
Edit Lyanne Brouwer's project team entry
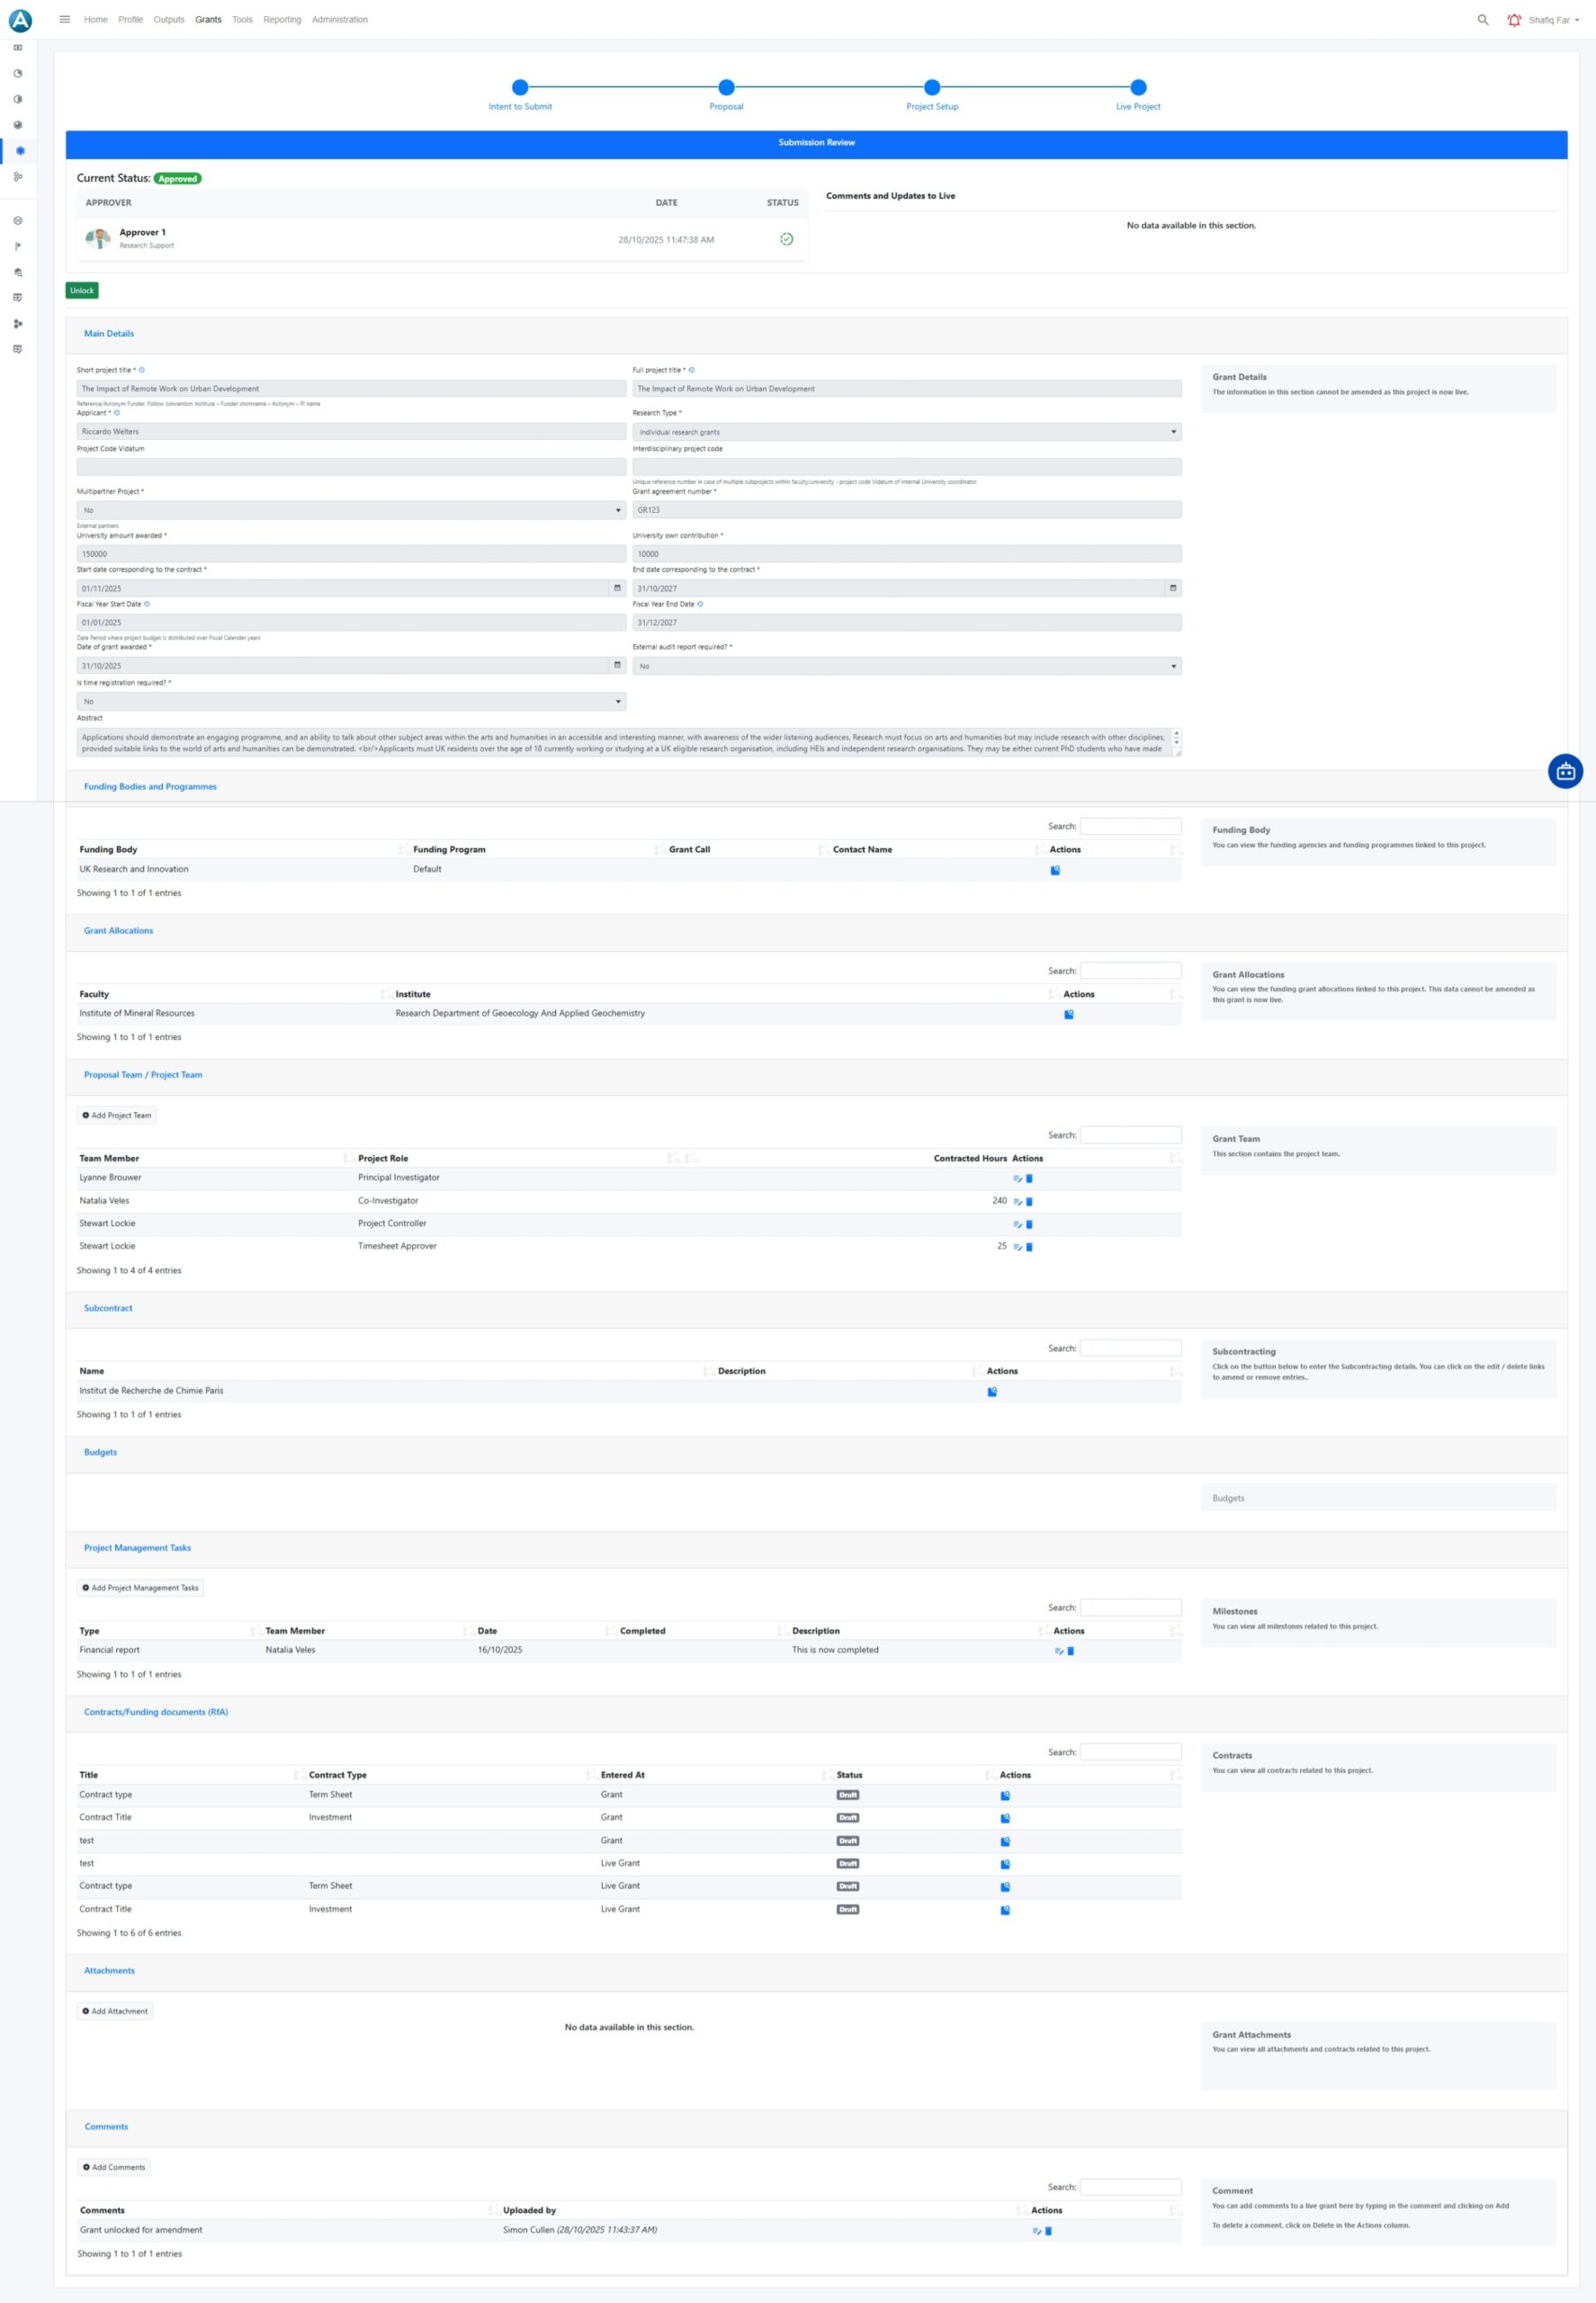click(x=1017, y=1178)
